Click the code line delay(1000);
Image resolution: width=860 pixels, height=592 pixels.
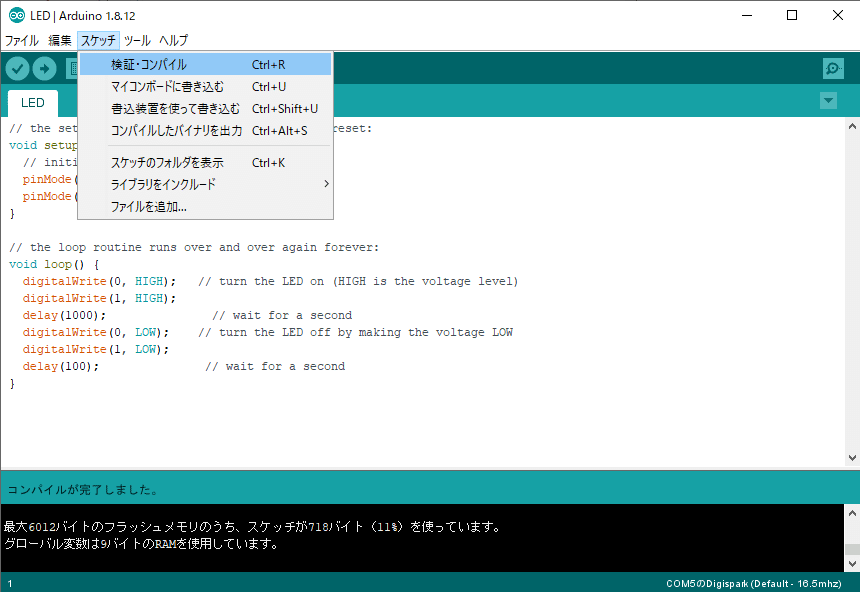[x=64, y=315]
